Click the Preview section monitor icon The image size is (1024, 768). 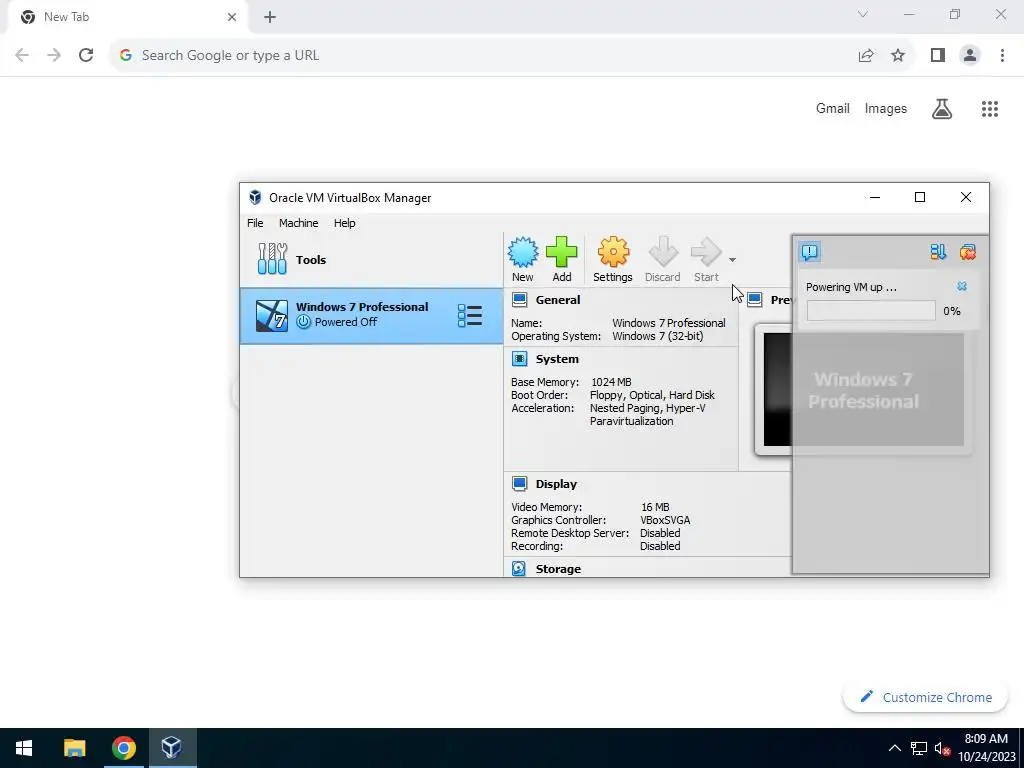(x=754, y=300)
